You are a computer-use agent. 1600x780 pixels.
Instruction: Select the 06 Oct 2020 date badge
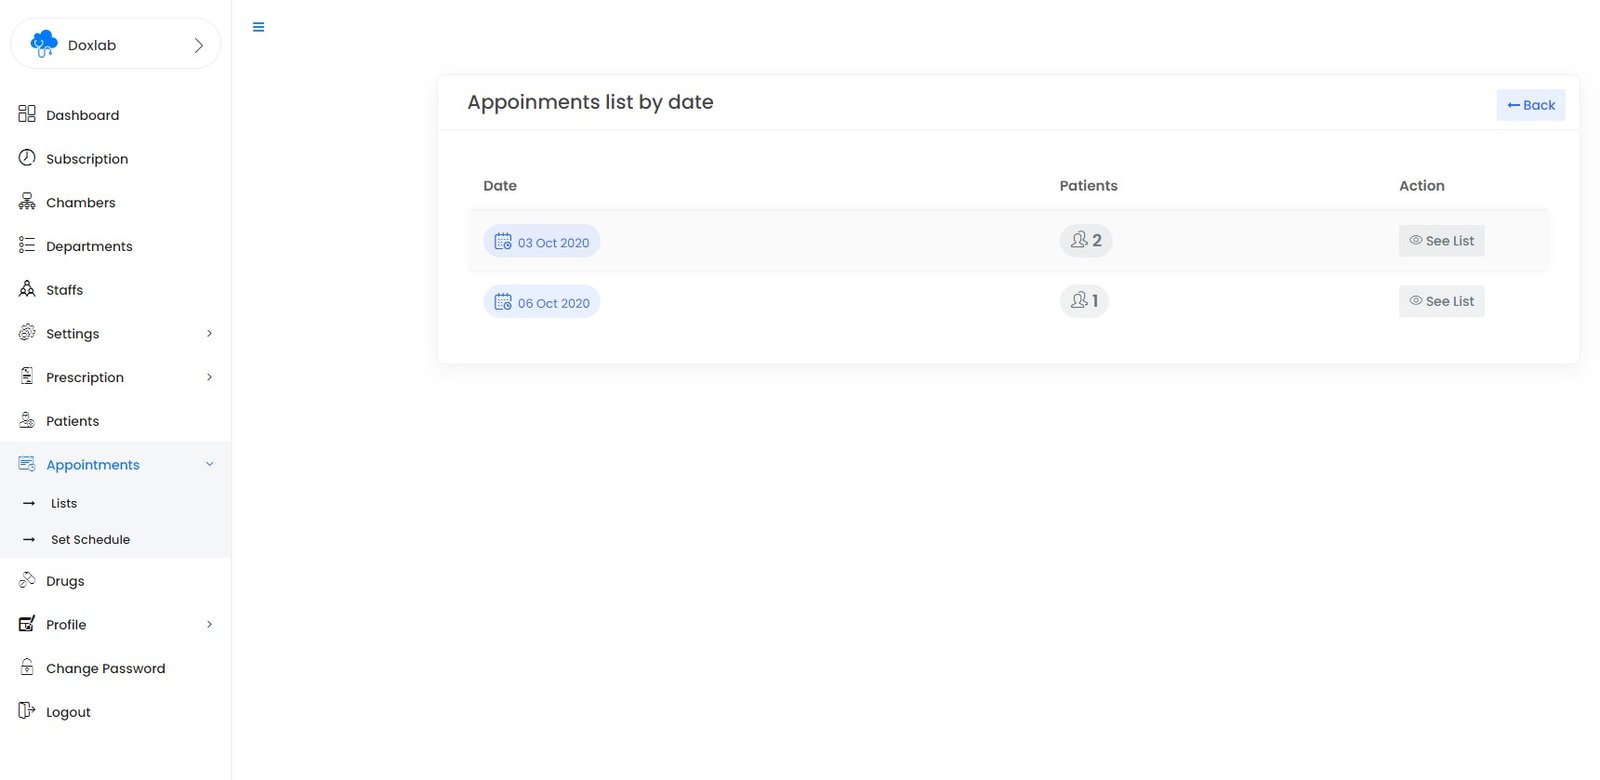pos(542,302)
